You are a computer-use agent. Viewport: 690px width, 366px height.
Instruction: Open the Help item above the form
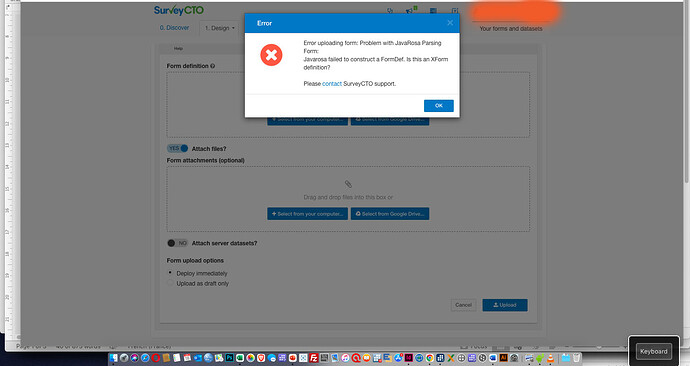[178, 48]
